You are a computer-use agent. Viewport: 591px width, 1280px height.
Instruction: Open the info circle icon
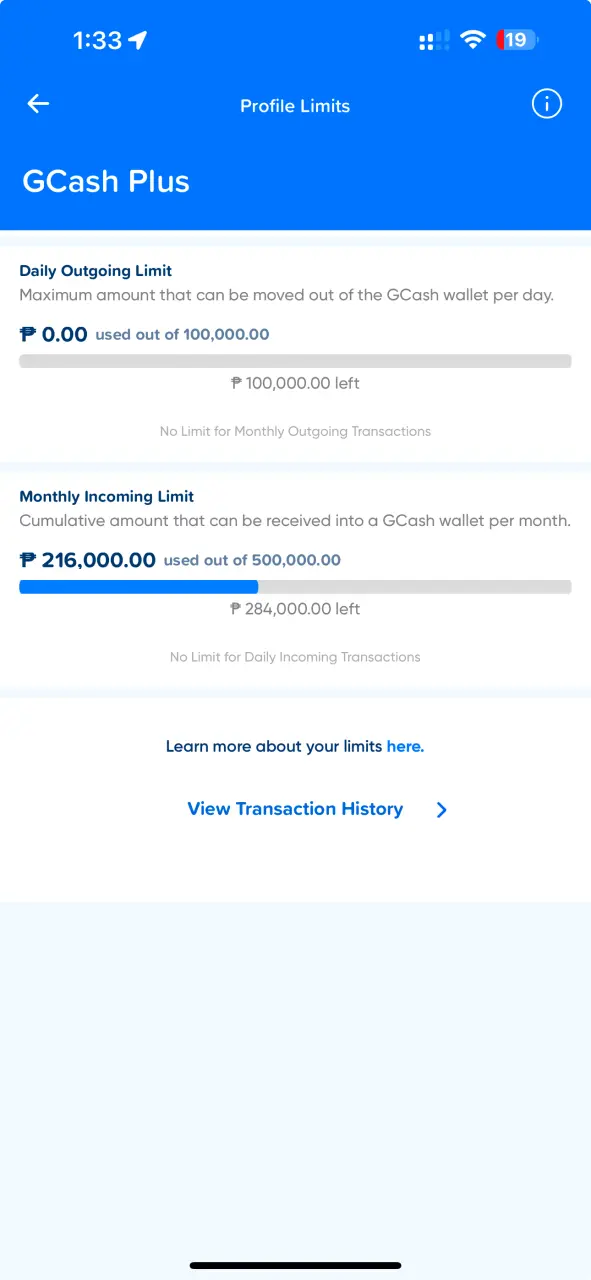[x=546, y=104]
